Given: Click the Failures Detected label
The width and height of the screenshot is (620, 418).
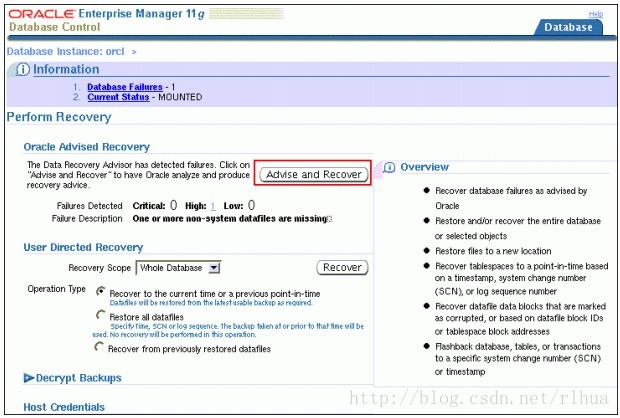Looking at the screenshot, I should pos(90,206).
